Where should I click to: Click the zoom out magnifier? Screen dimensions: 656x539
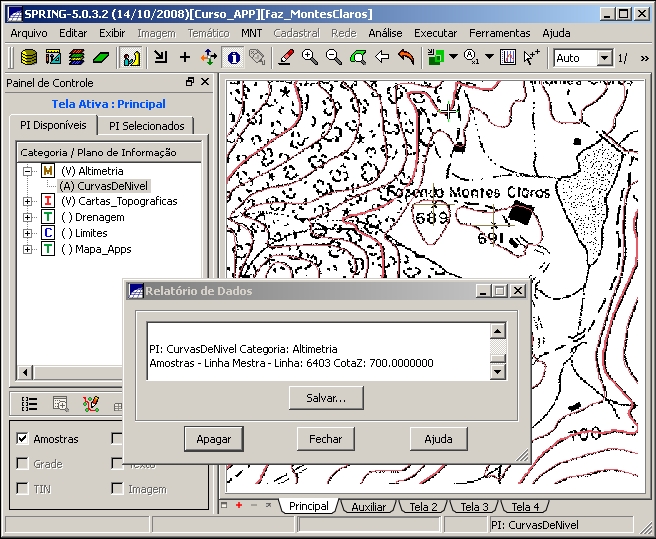[334, 58]
